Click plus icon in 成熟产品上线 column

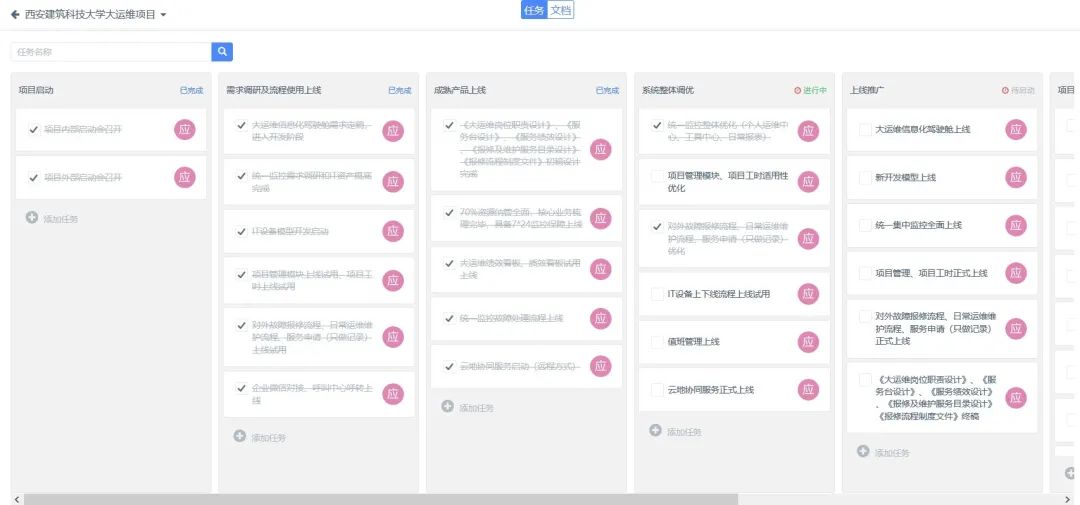tap(447, 406)
